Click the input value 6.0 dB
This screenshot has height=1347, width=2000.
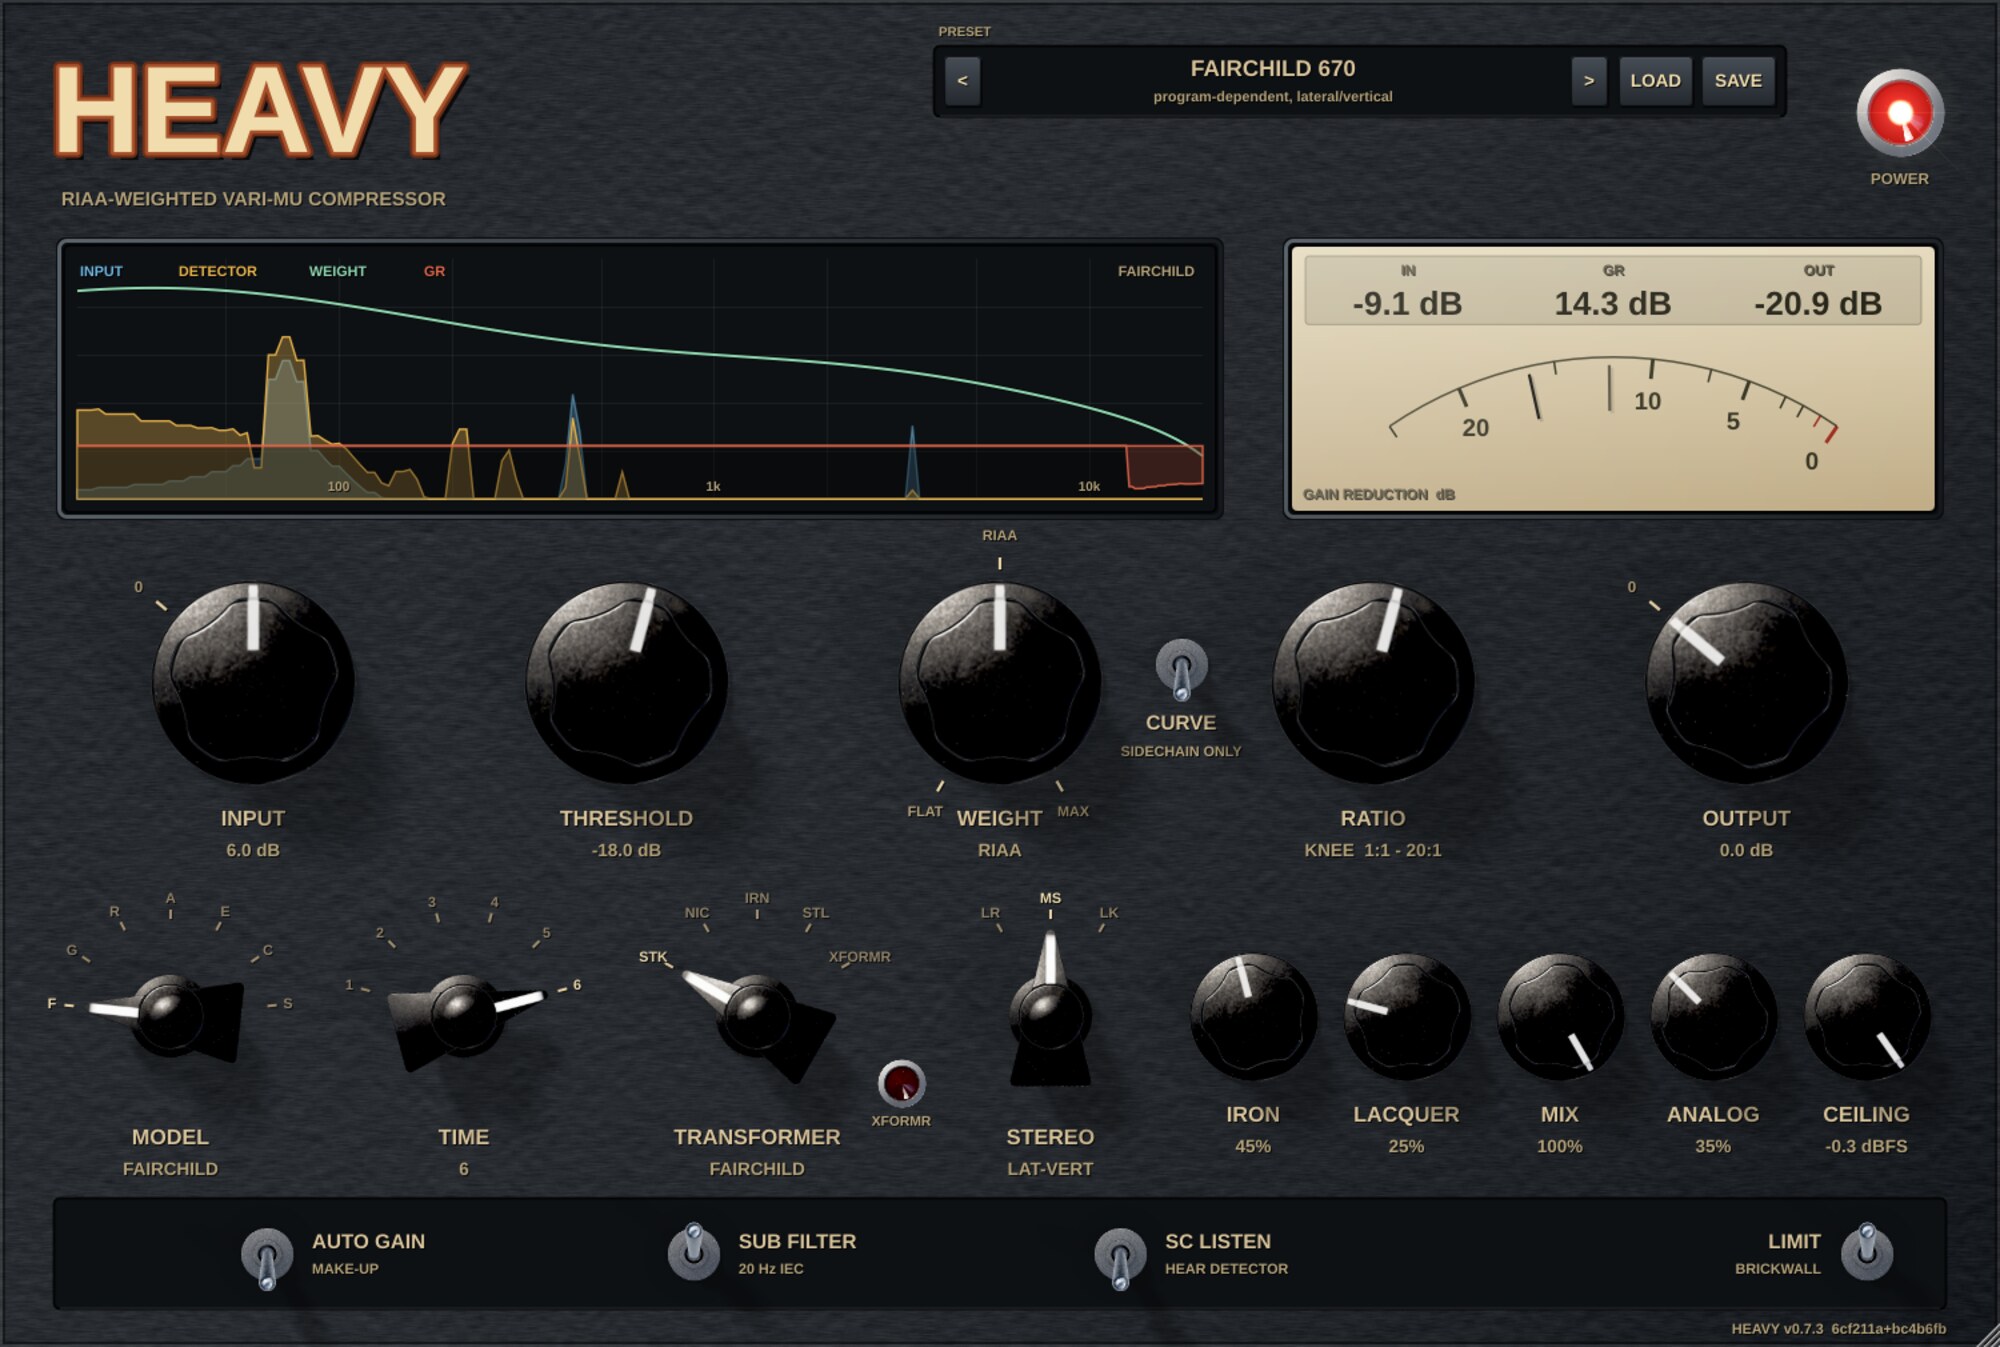253,850
